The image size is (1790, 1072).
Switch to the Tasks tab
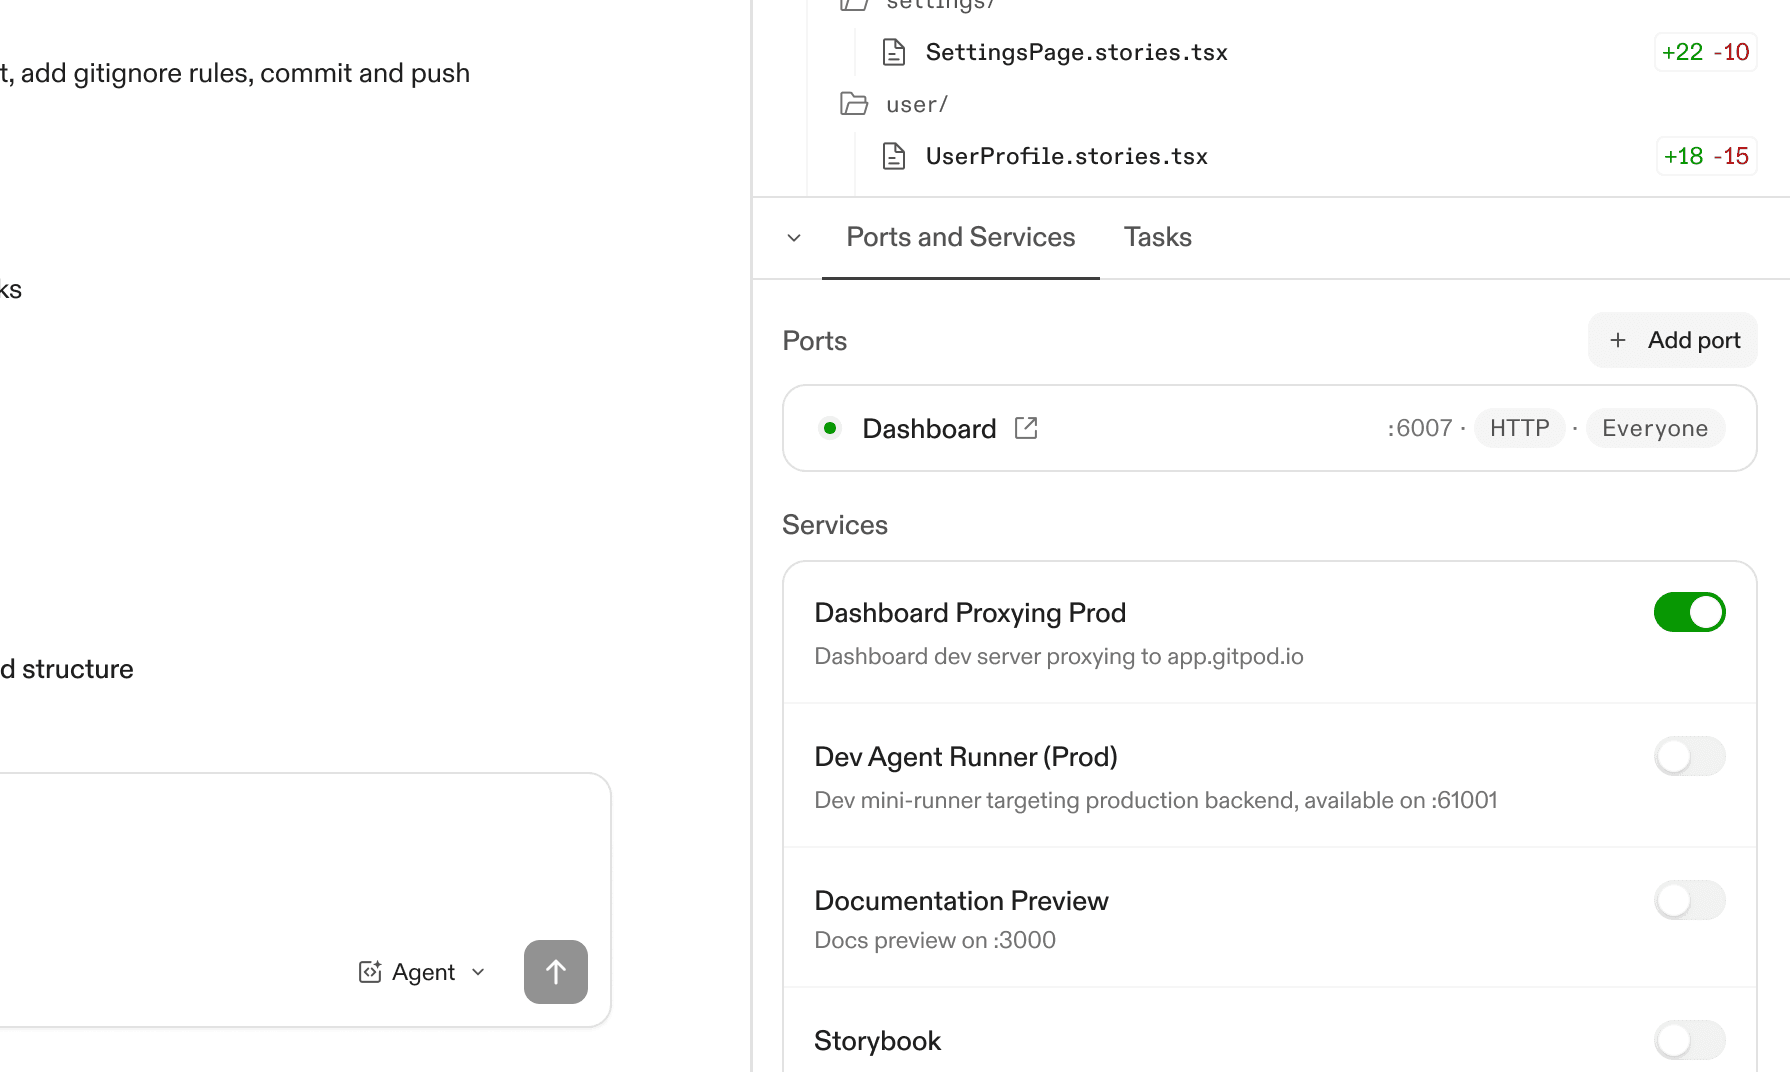click(x=1157, y=237)
